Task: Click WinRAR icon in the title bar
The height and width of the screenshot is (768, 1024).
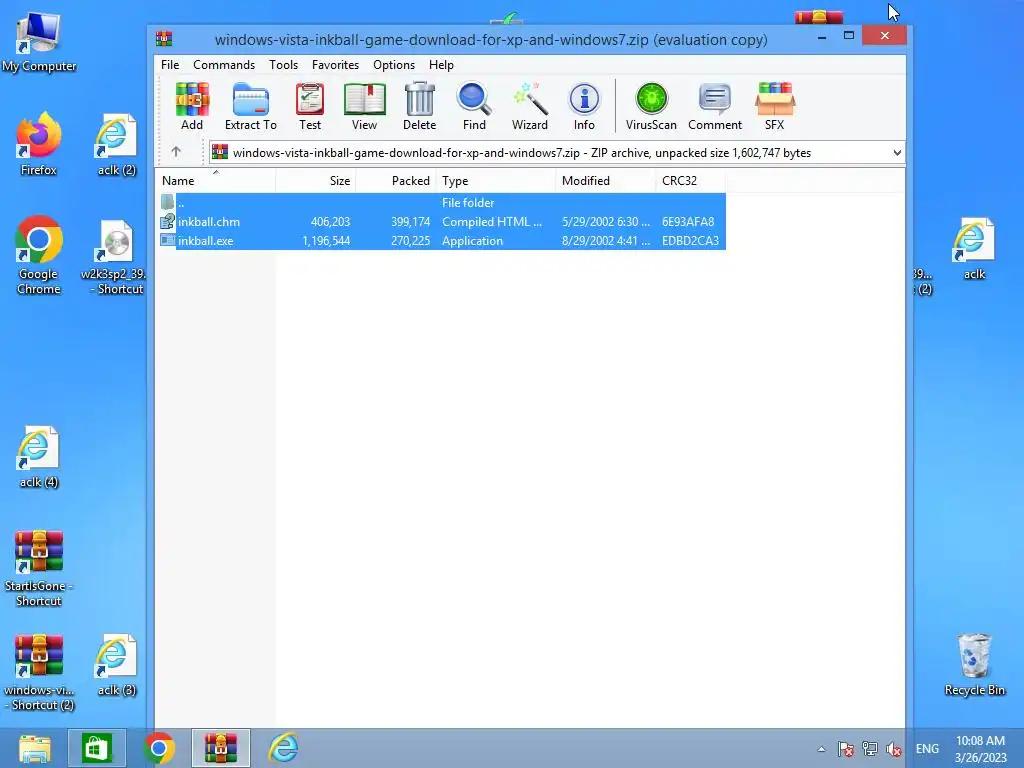Action: click(164, 39)
